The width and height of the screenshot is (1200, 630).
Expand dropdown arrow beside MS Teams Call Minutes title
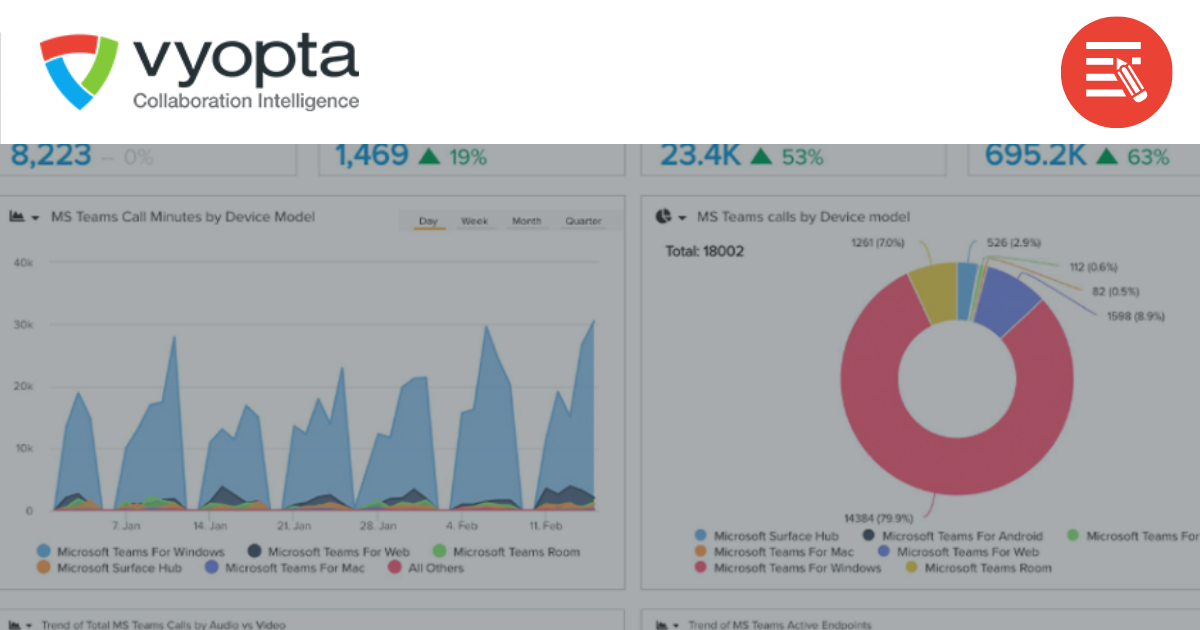(36, 218)
